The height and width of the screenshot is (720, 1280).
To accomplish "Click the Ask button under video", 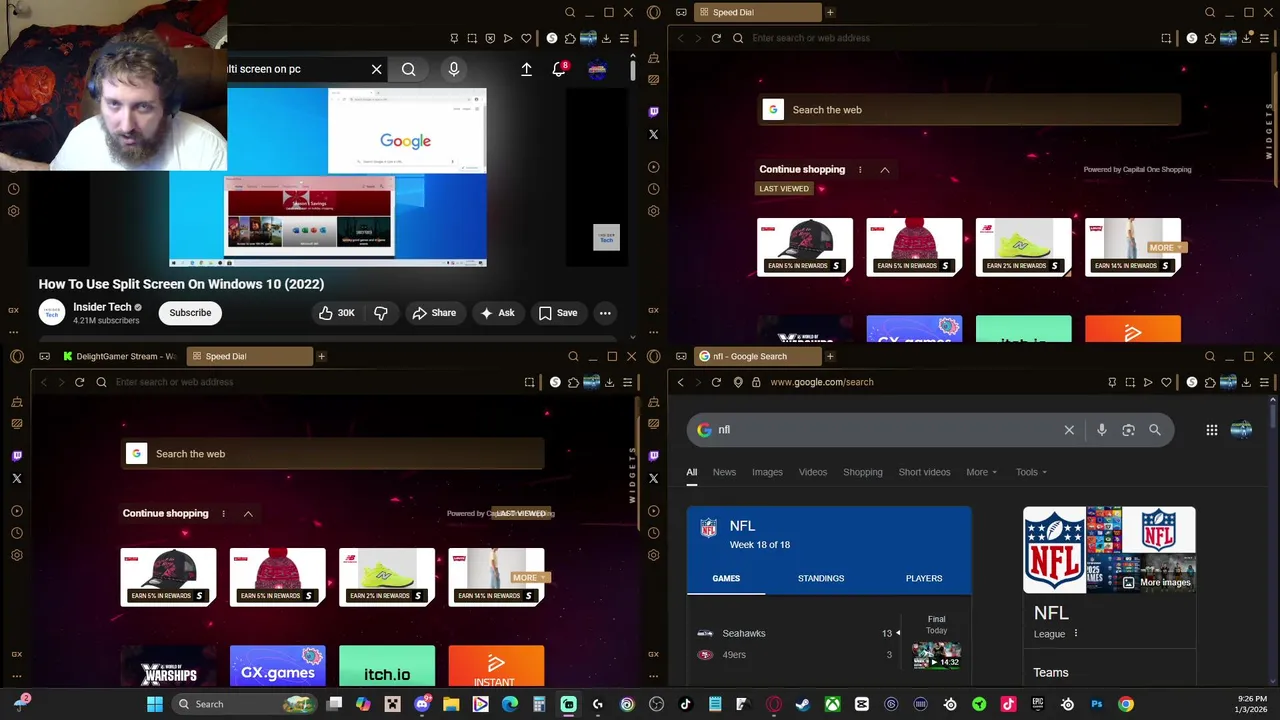I will point(496,313).
